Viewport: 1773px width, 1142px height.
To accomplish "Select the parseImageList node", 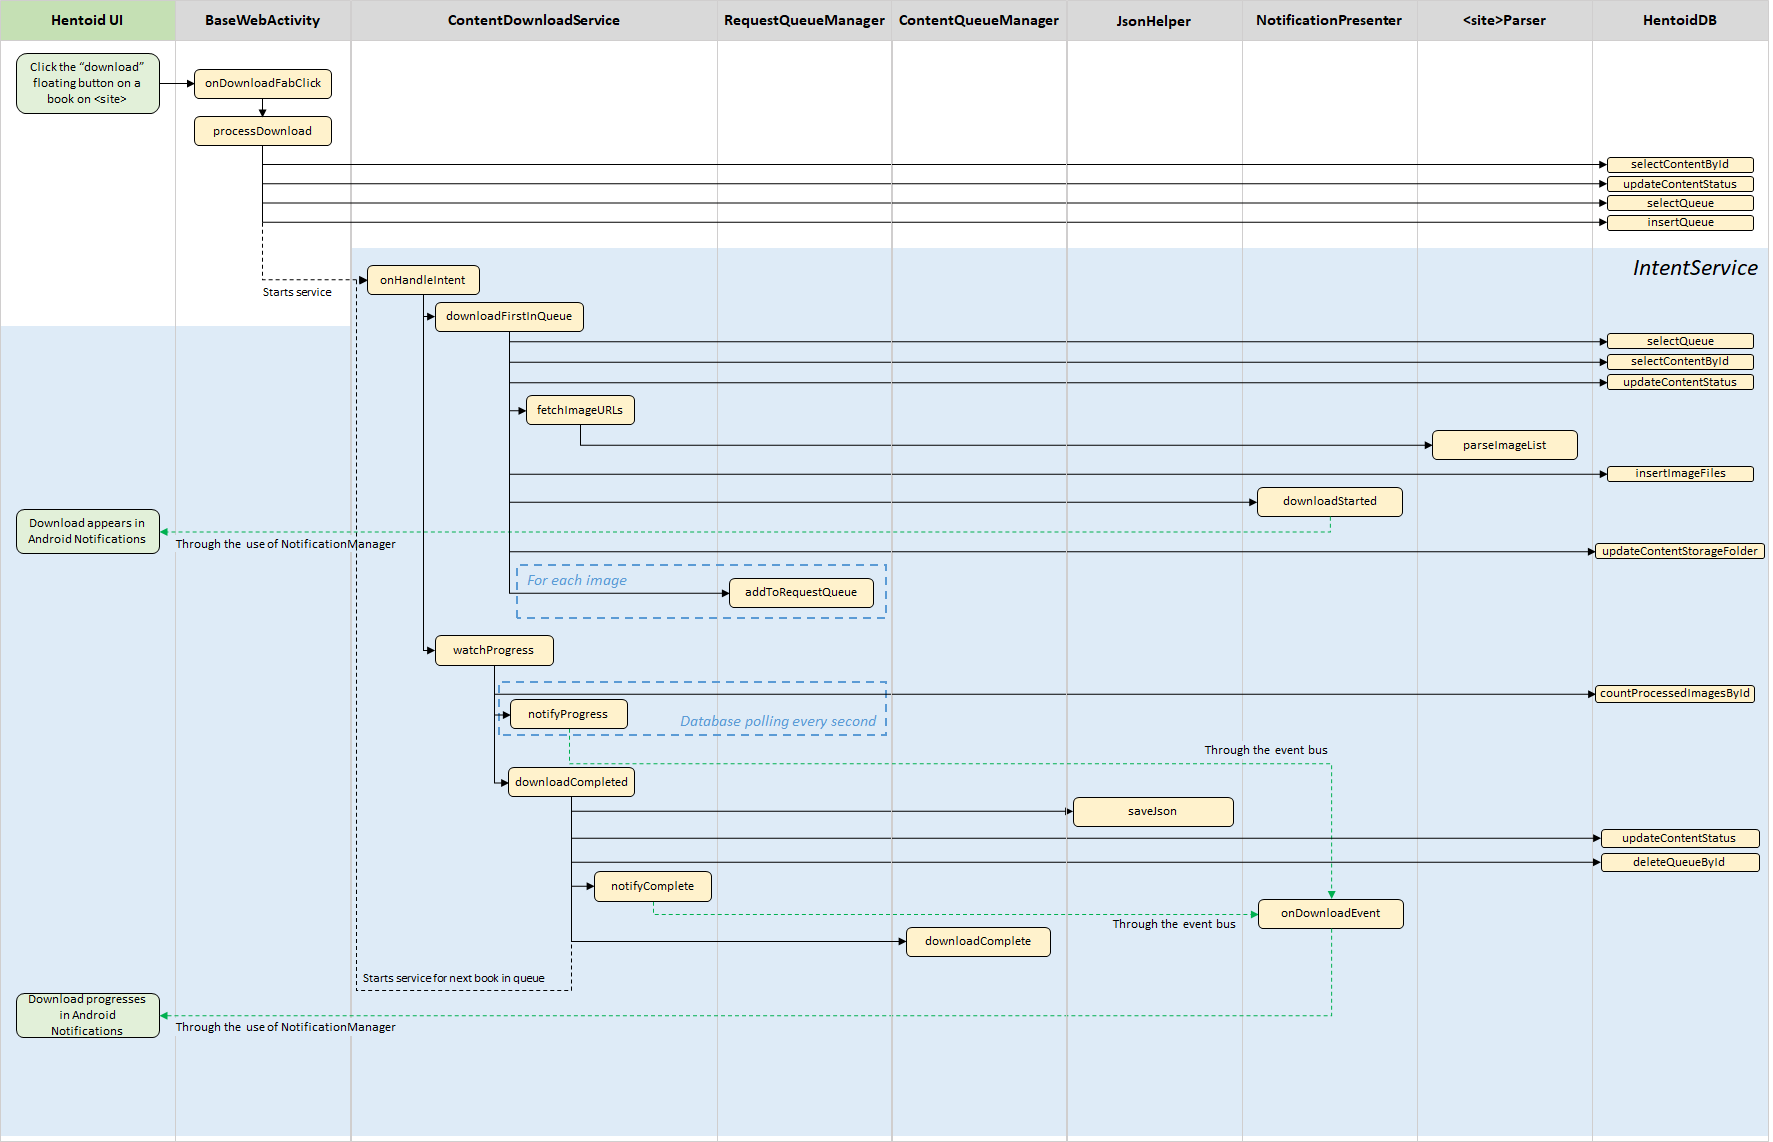I will [x=1505, y=445].
